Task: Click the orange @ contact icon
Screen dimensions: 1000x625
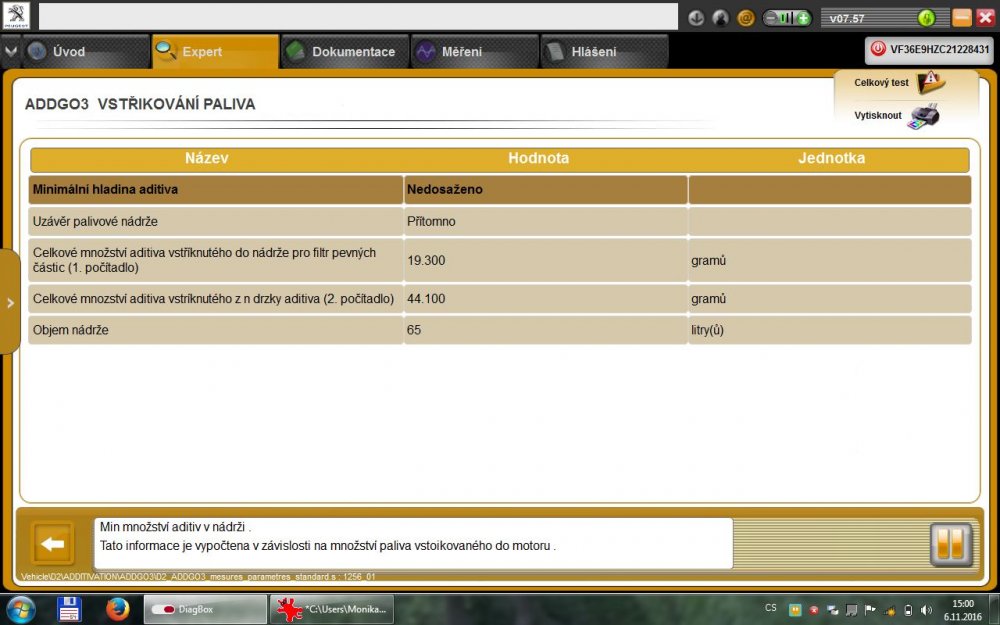Action: pyautogui.click(x=746, y=18)
